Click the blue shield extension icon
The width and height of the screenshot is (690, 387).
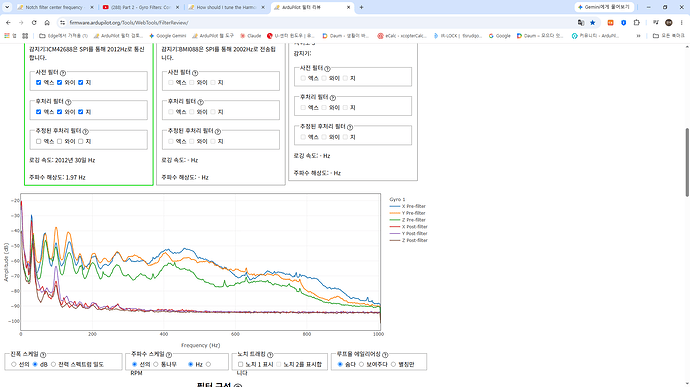[624, 22]
